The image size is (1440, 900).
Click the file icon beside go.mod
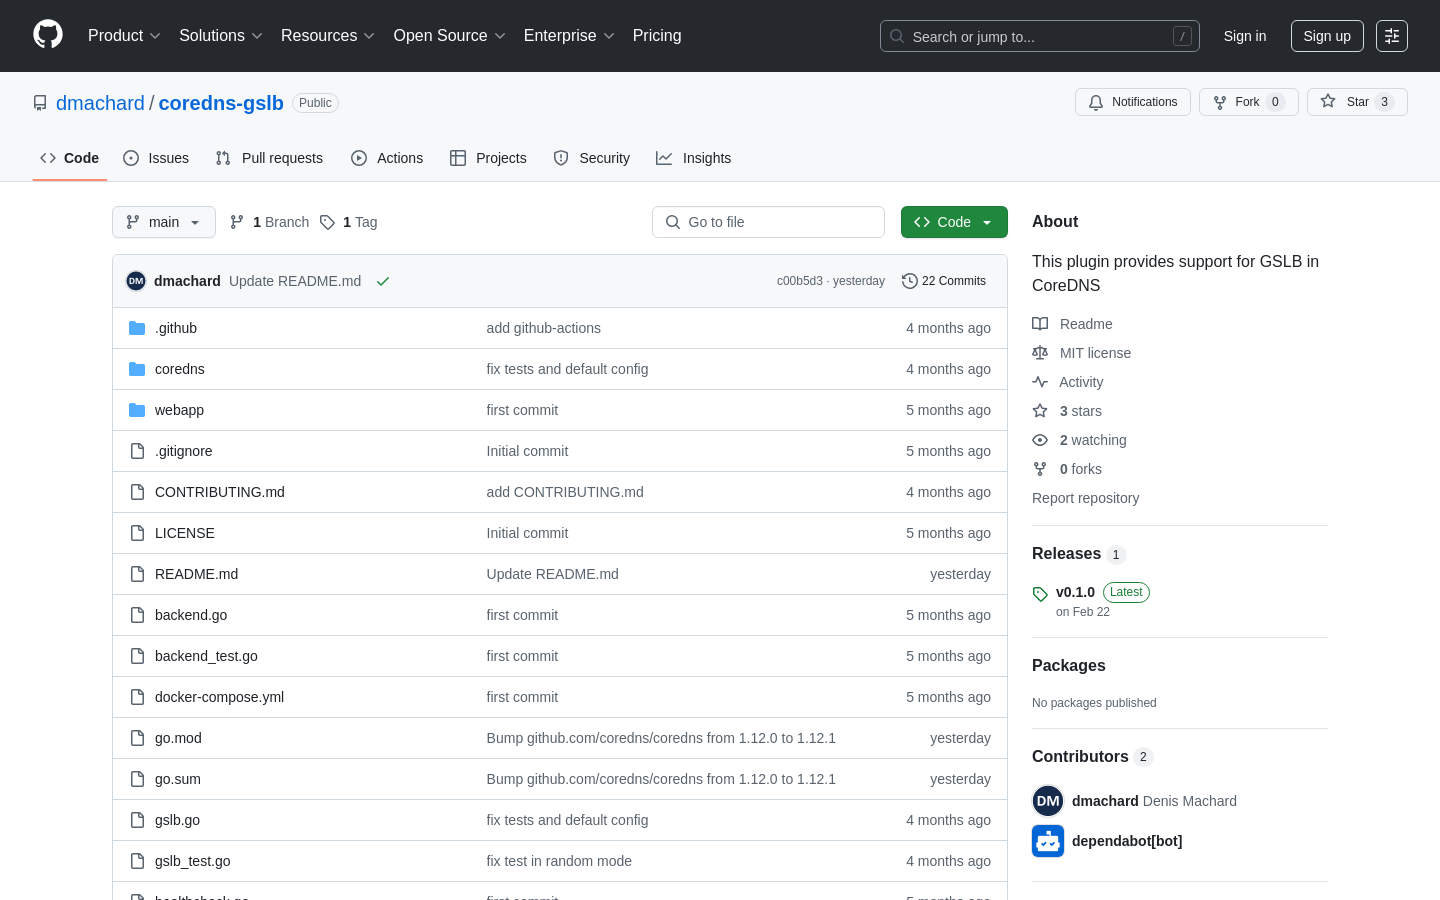point(137,738)
